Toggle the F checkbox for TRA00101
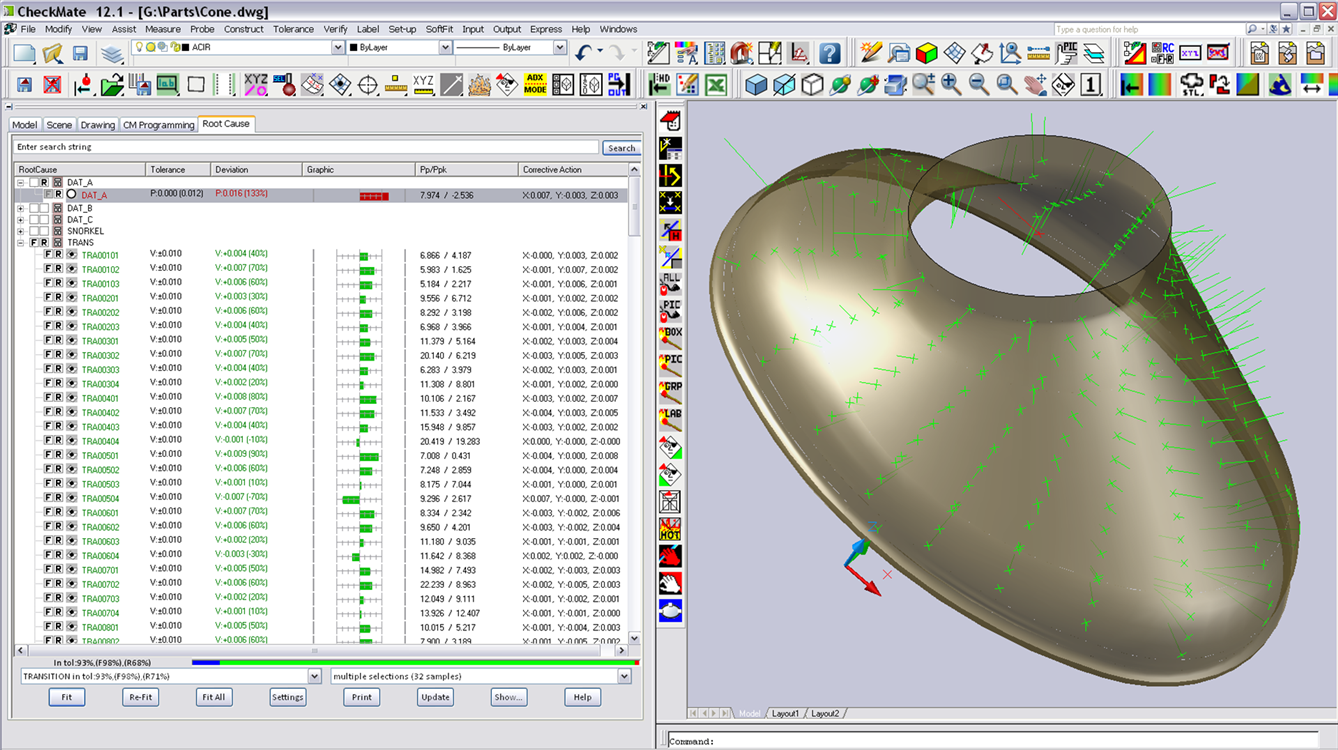Image resolution: width=1338 pixels, height=750 pixels. click(x=47, y=255)
